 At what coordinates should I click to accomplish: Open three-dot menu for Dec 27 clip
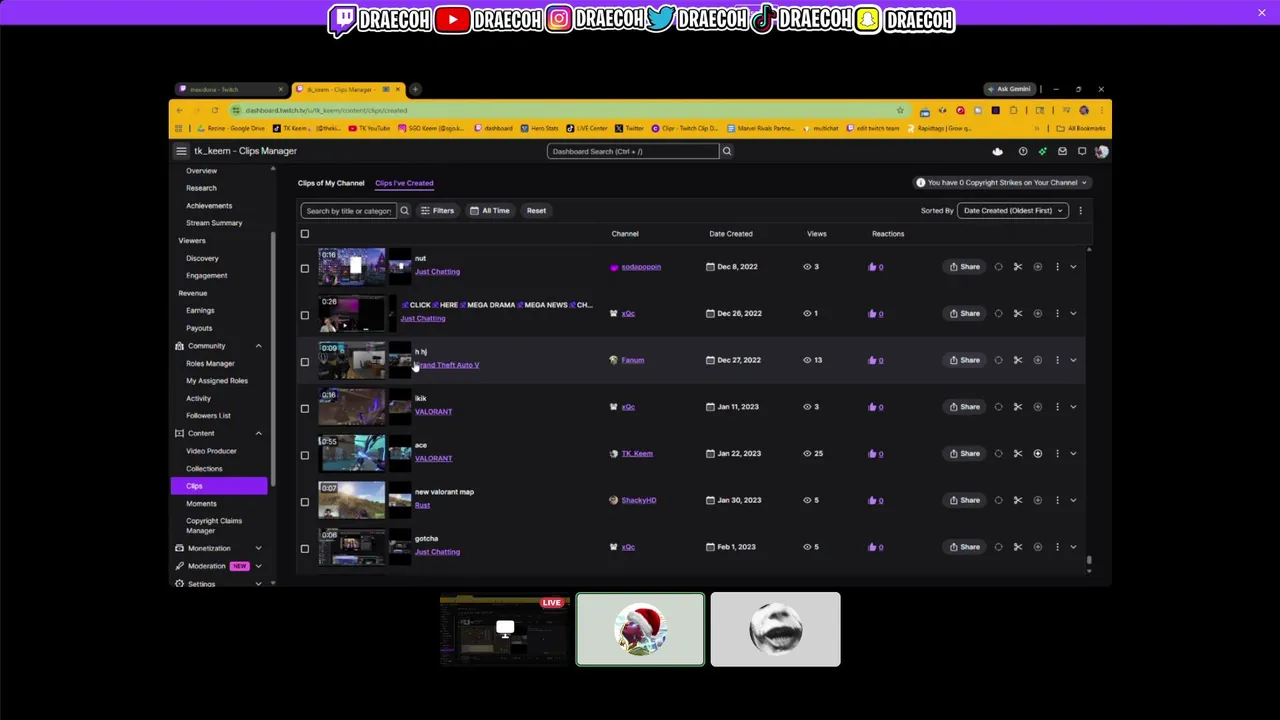(x=1057, y=360)
